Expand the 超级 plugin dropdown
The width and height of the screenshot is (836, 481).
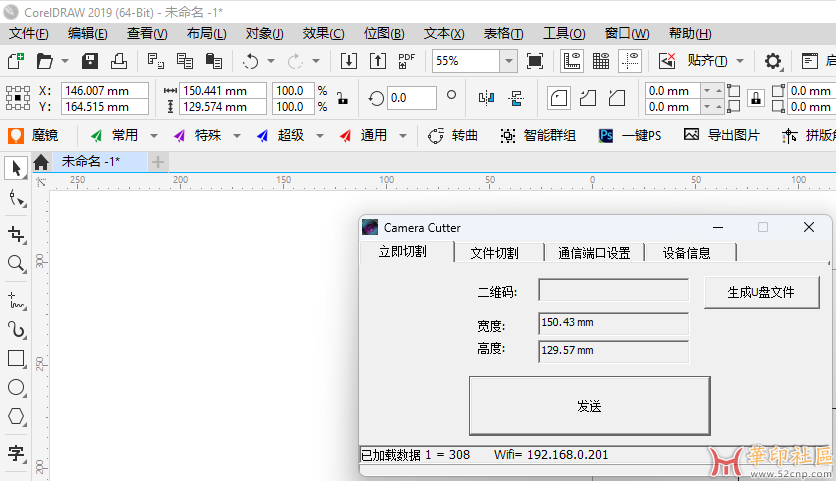[x=320, y=136]
